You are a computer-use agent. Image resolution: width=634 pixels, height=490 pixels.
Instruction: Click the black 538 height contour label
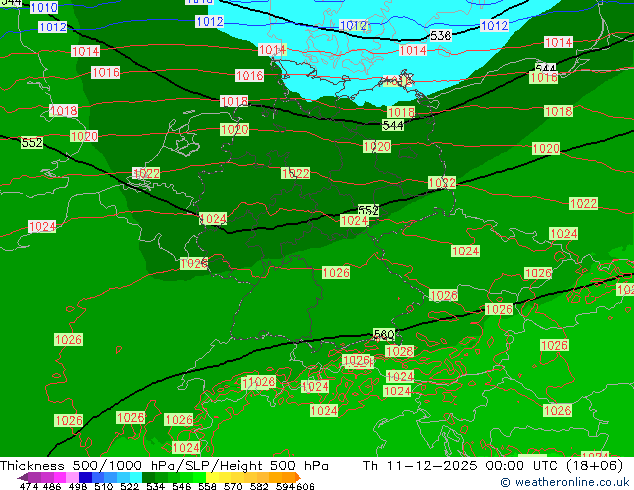[x=440, y=36]
